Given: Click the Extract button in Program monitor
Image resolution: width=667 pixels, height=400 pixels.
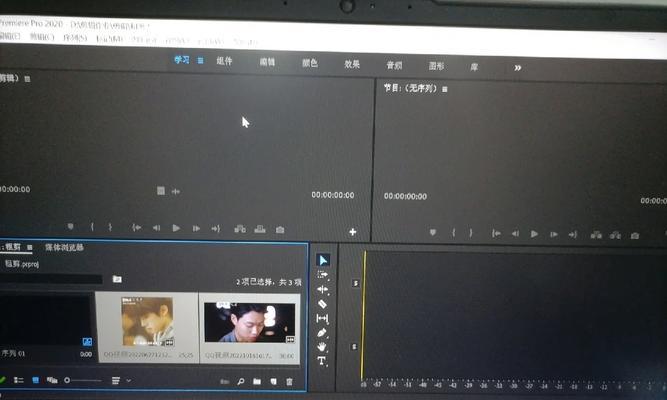Looking at the screenshot, I should coord(615,235).
